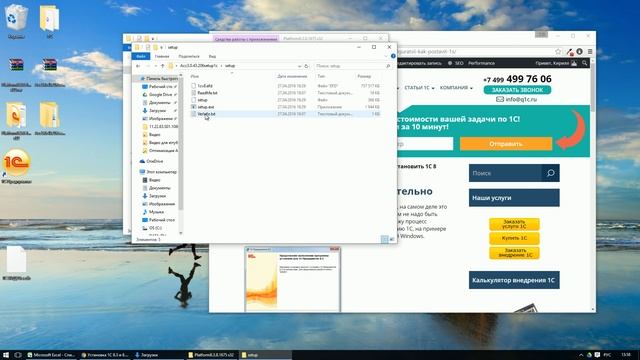Viewport: 640px width, 360px height.
Task: Open the installer screenshot thumbnail on webpage
Action: [292, 279]
